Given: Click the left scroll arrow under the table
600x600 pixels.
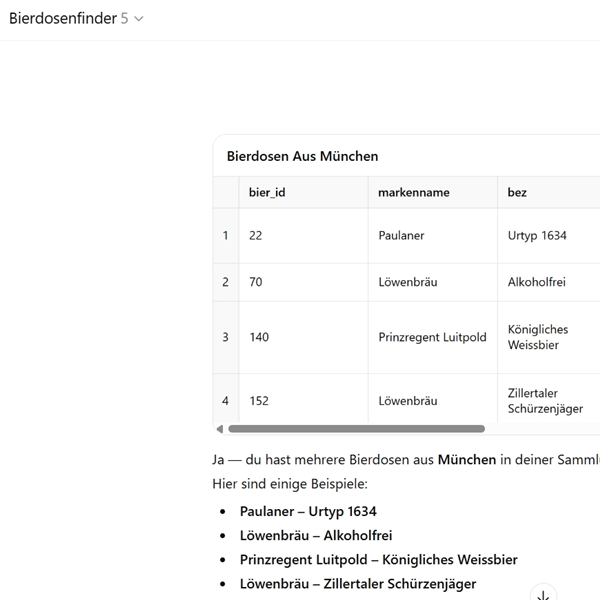Looking at the screenshot, I should coord(220,429).
